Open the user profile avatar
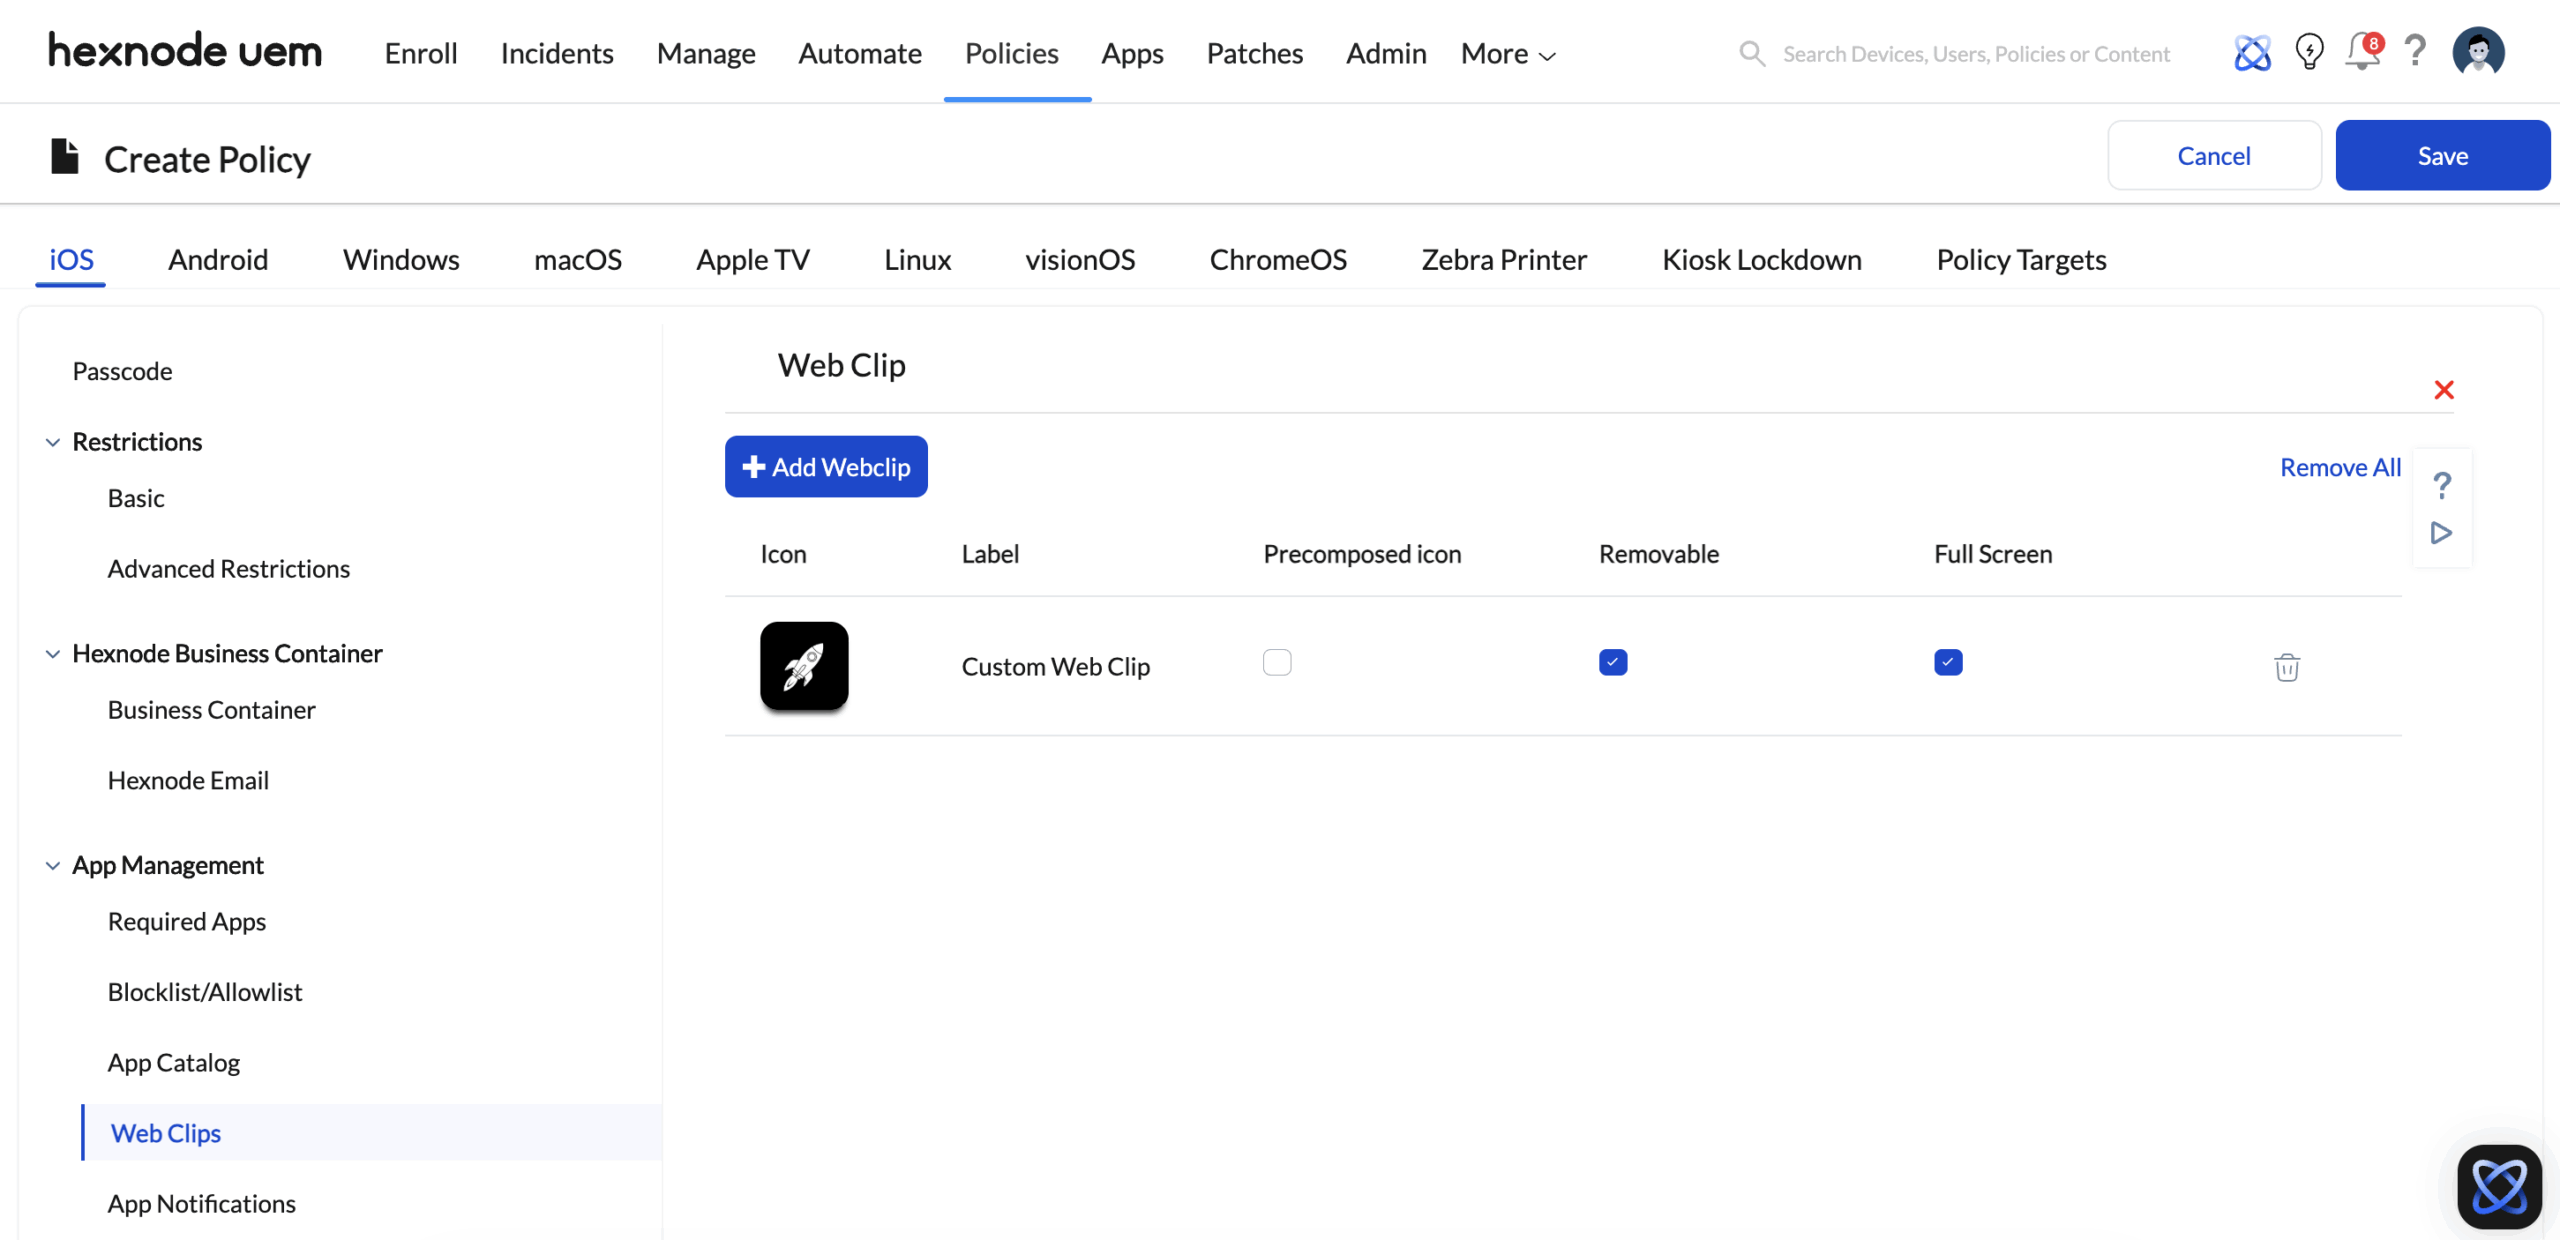This screenshot has height=1240, width=2560. tap(2478, 52)
